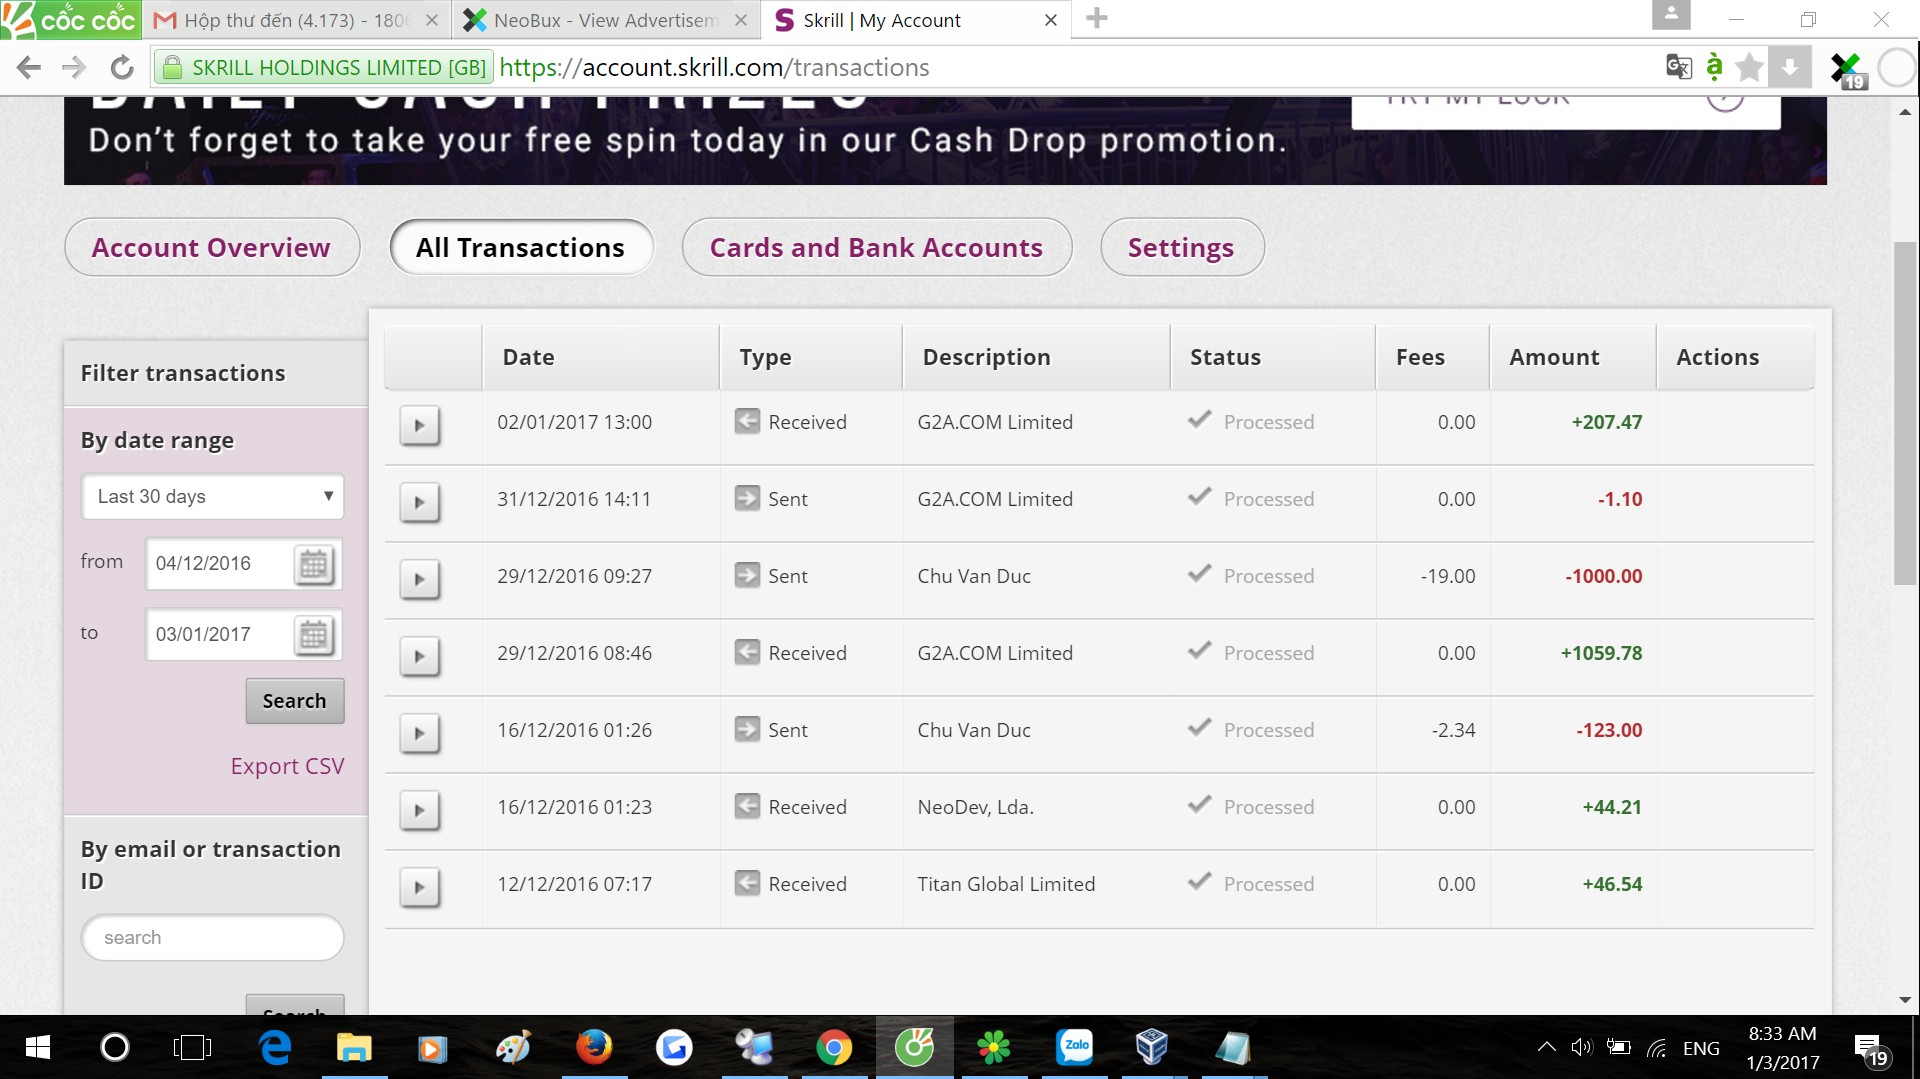
Task: Select the +207.47 amount cell
Action: click(x=1607, y=422)
